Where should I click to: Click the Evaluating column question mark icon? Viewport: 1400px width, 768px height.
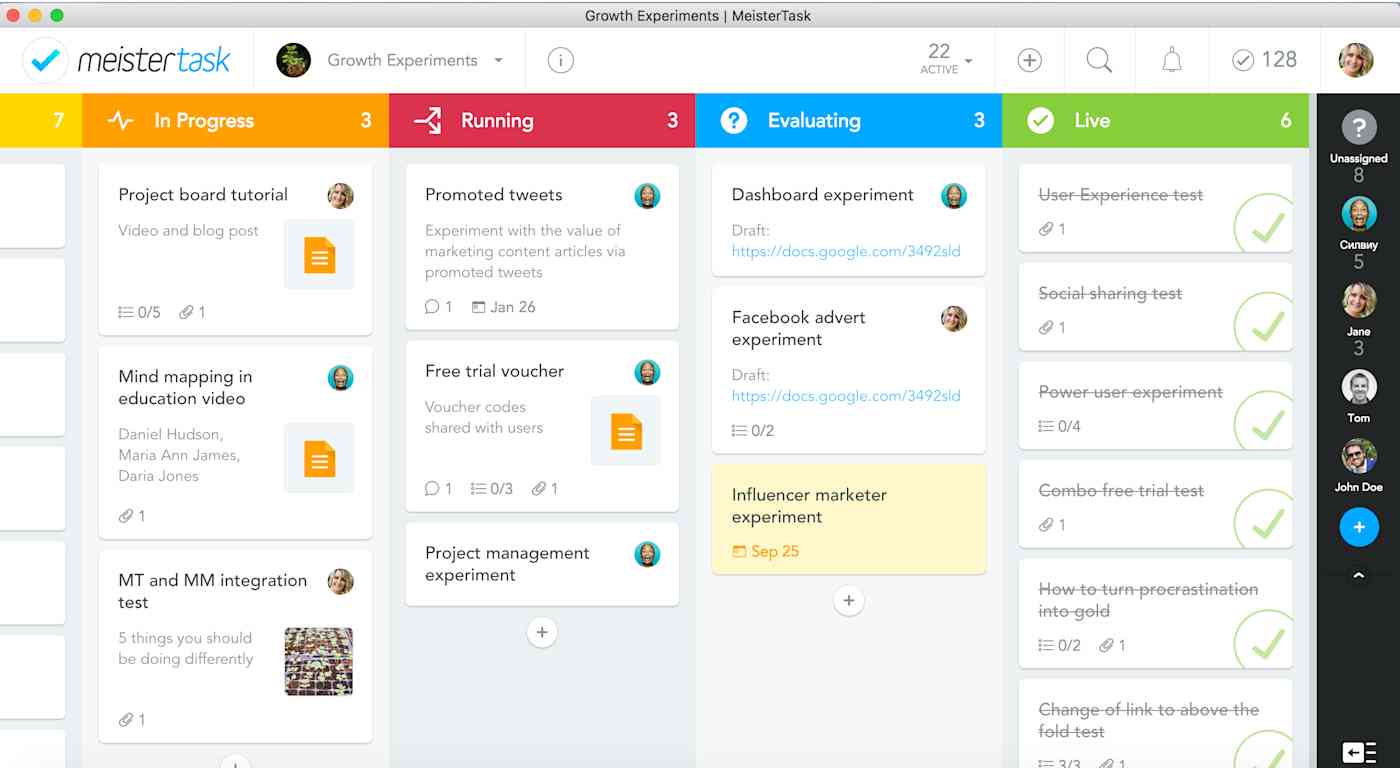click(x=733, y=120)
